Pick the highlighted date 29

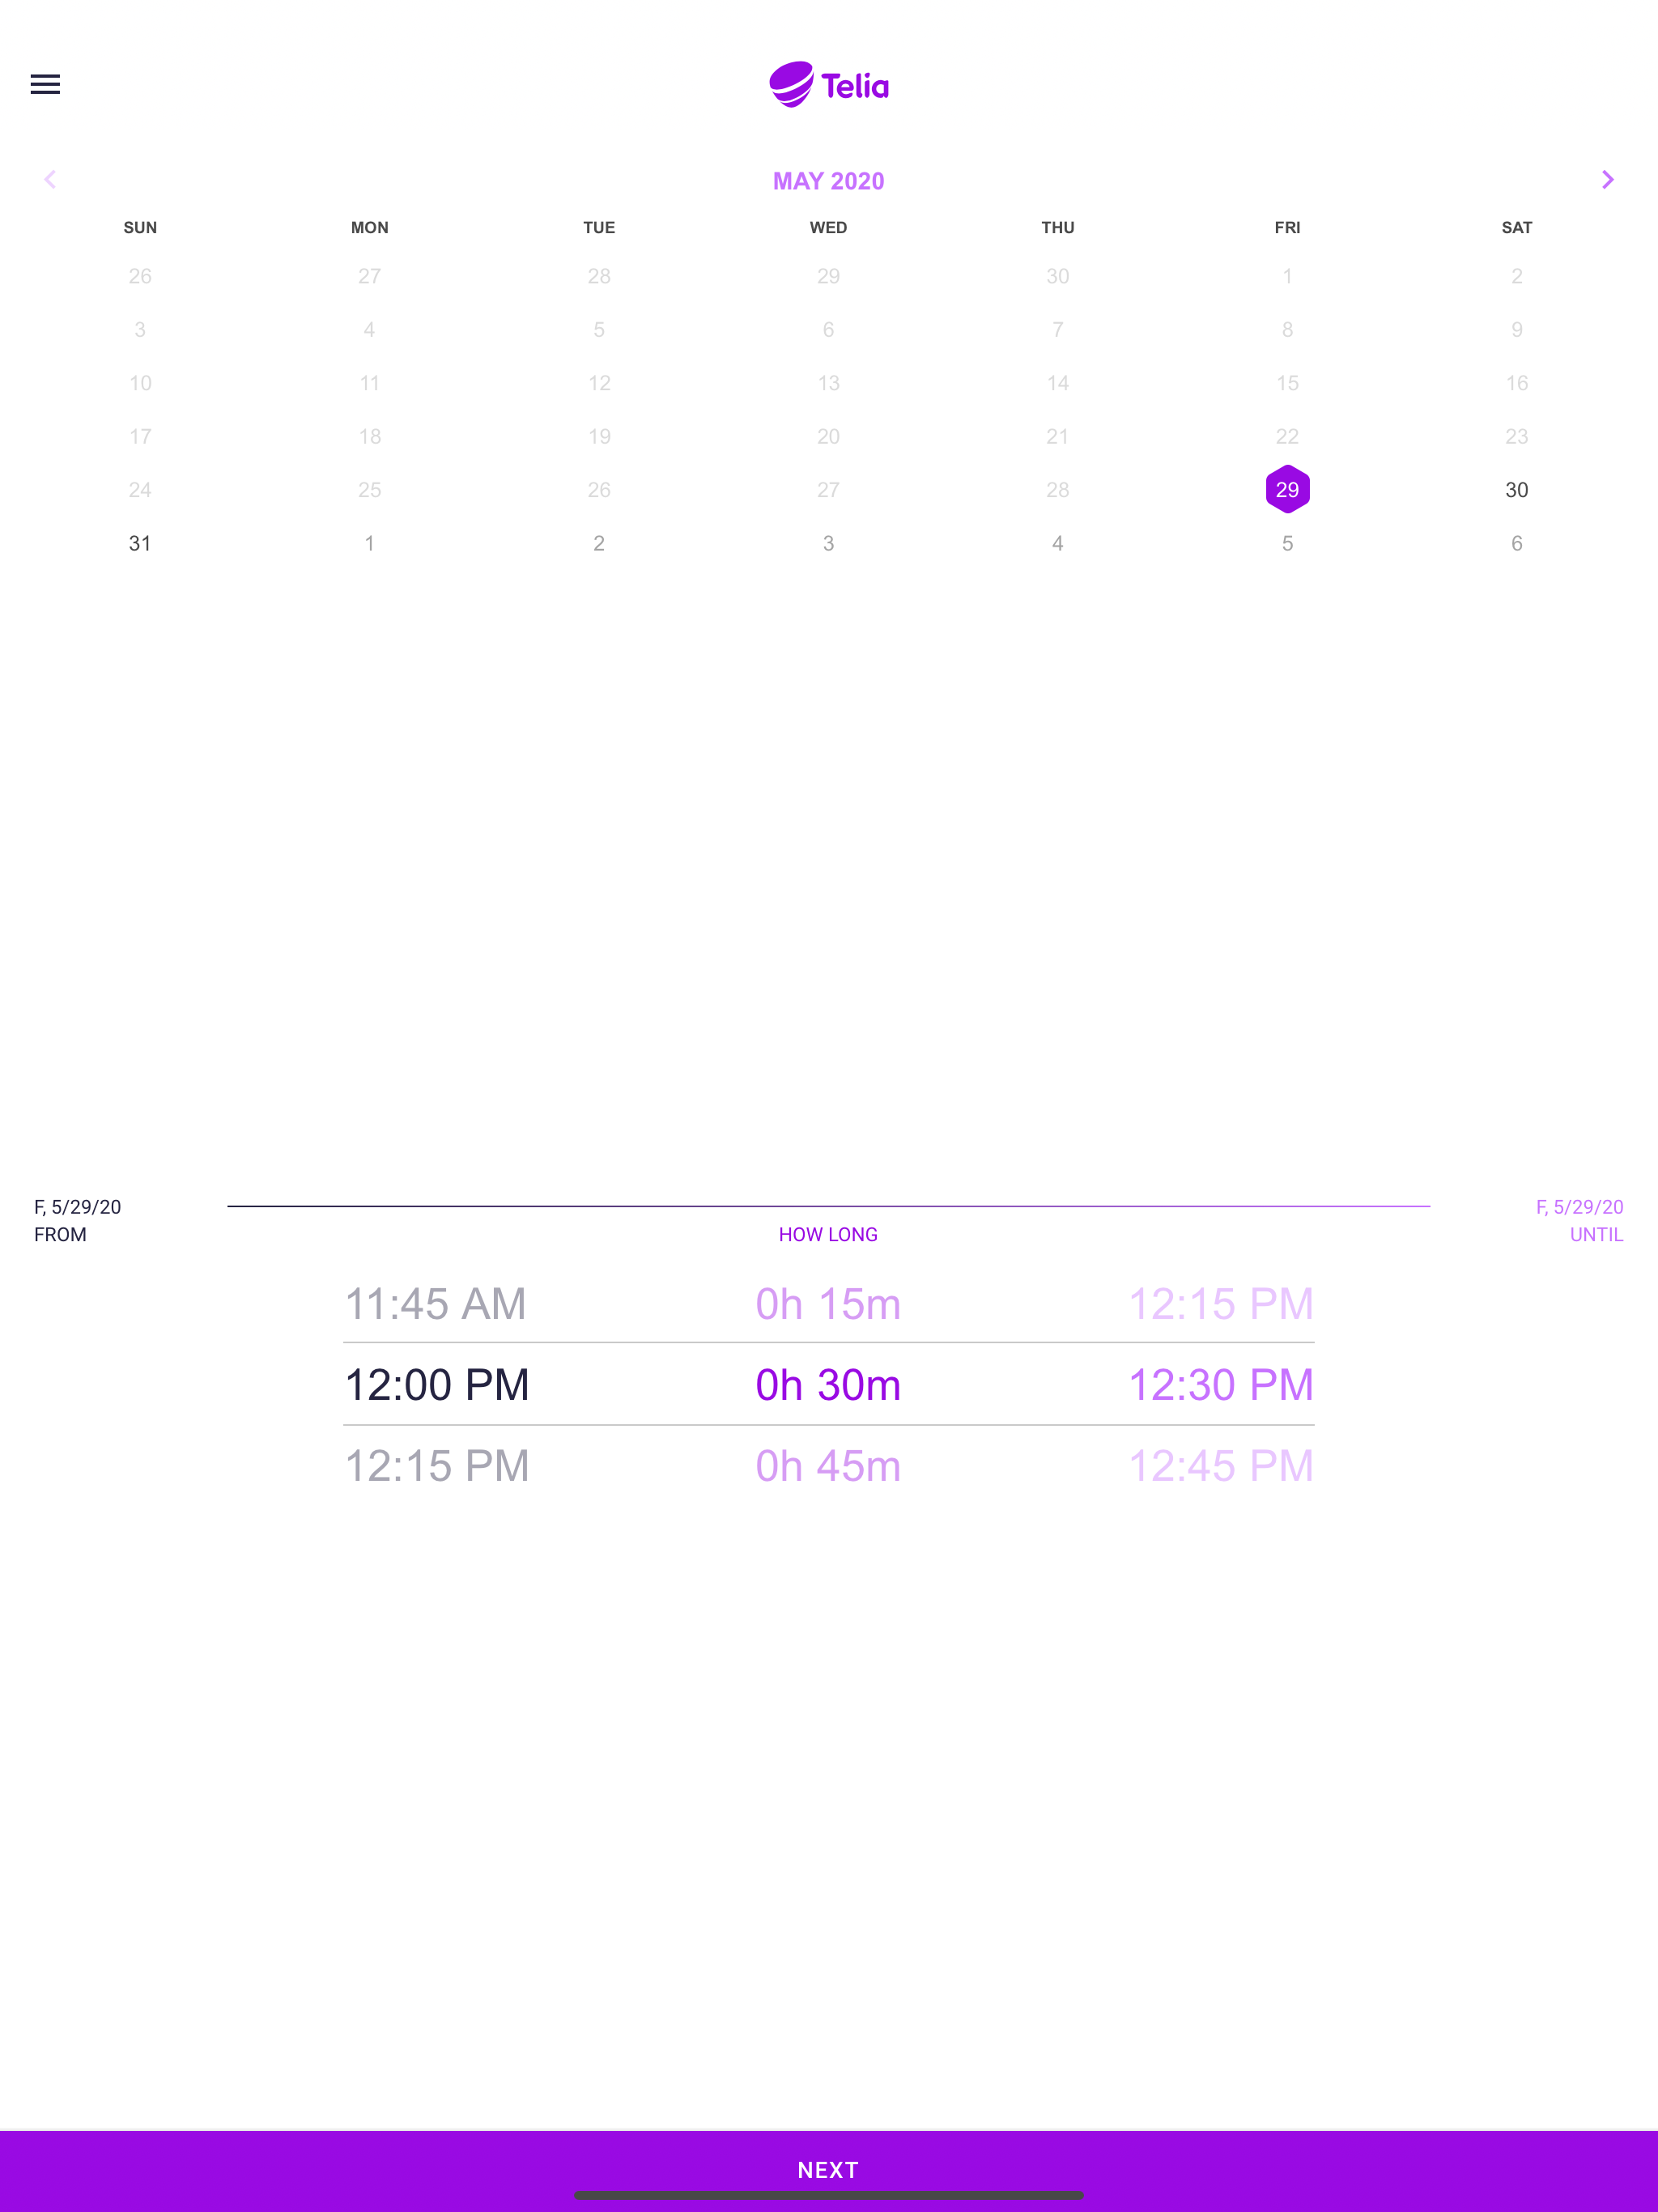point(1287,490)
